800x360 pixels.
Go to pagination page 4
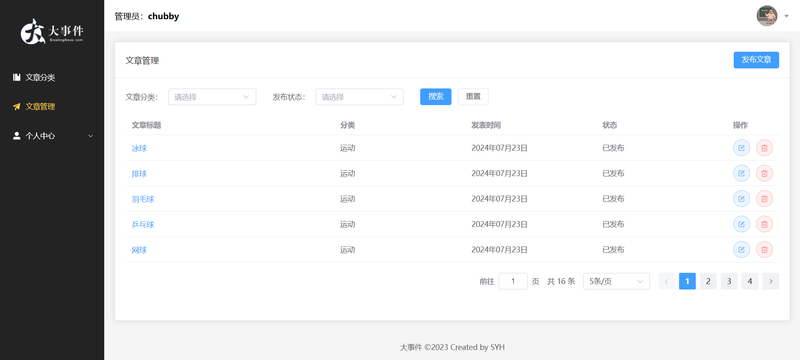(750, 281)
